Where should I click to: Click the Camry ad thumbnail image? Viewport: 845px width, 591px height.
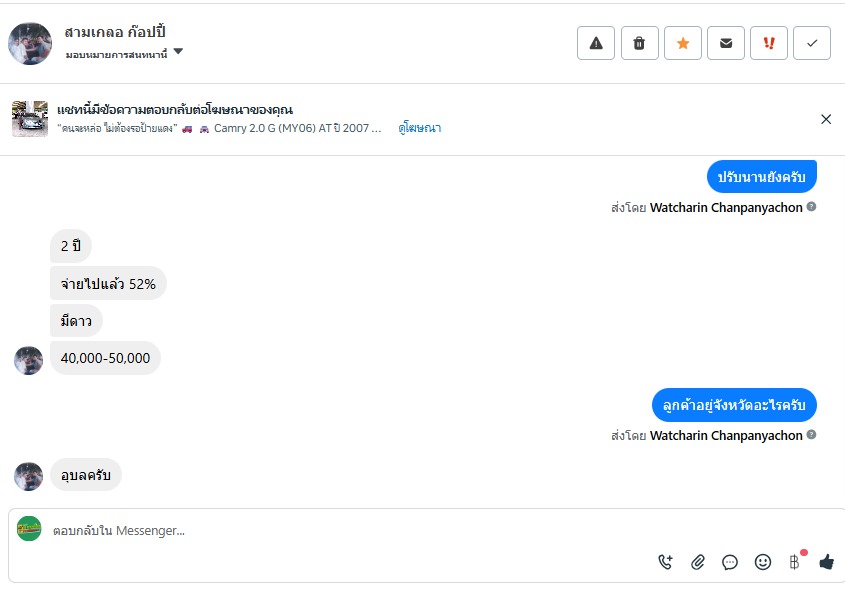(x=30, y=119)
